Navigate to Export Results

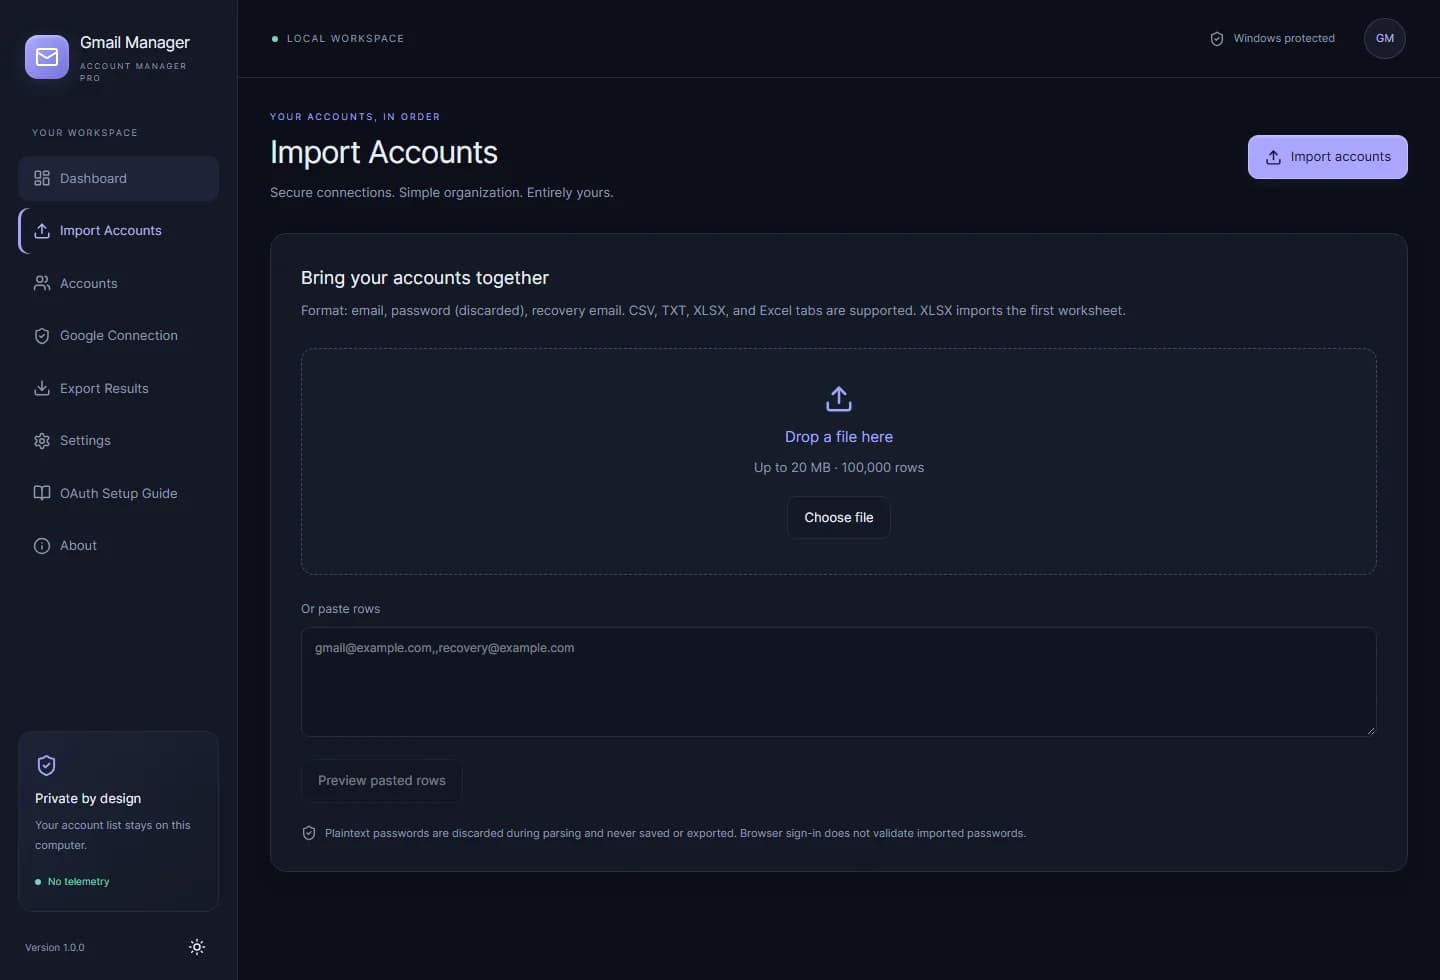pyautogui.click(x=118, y=388)
